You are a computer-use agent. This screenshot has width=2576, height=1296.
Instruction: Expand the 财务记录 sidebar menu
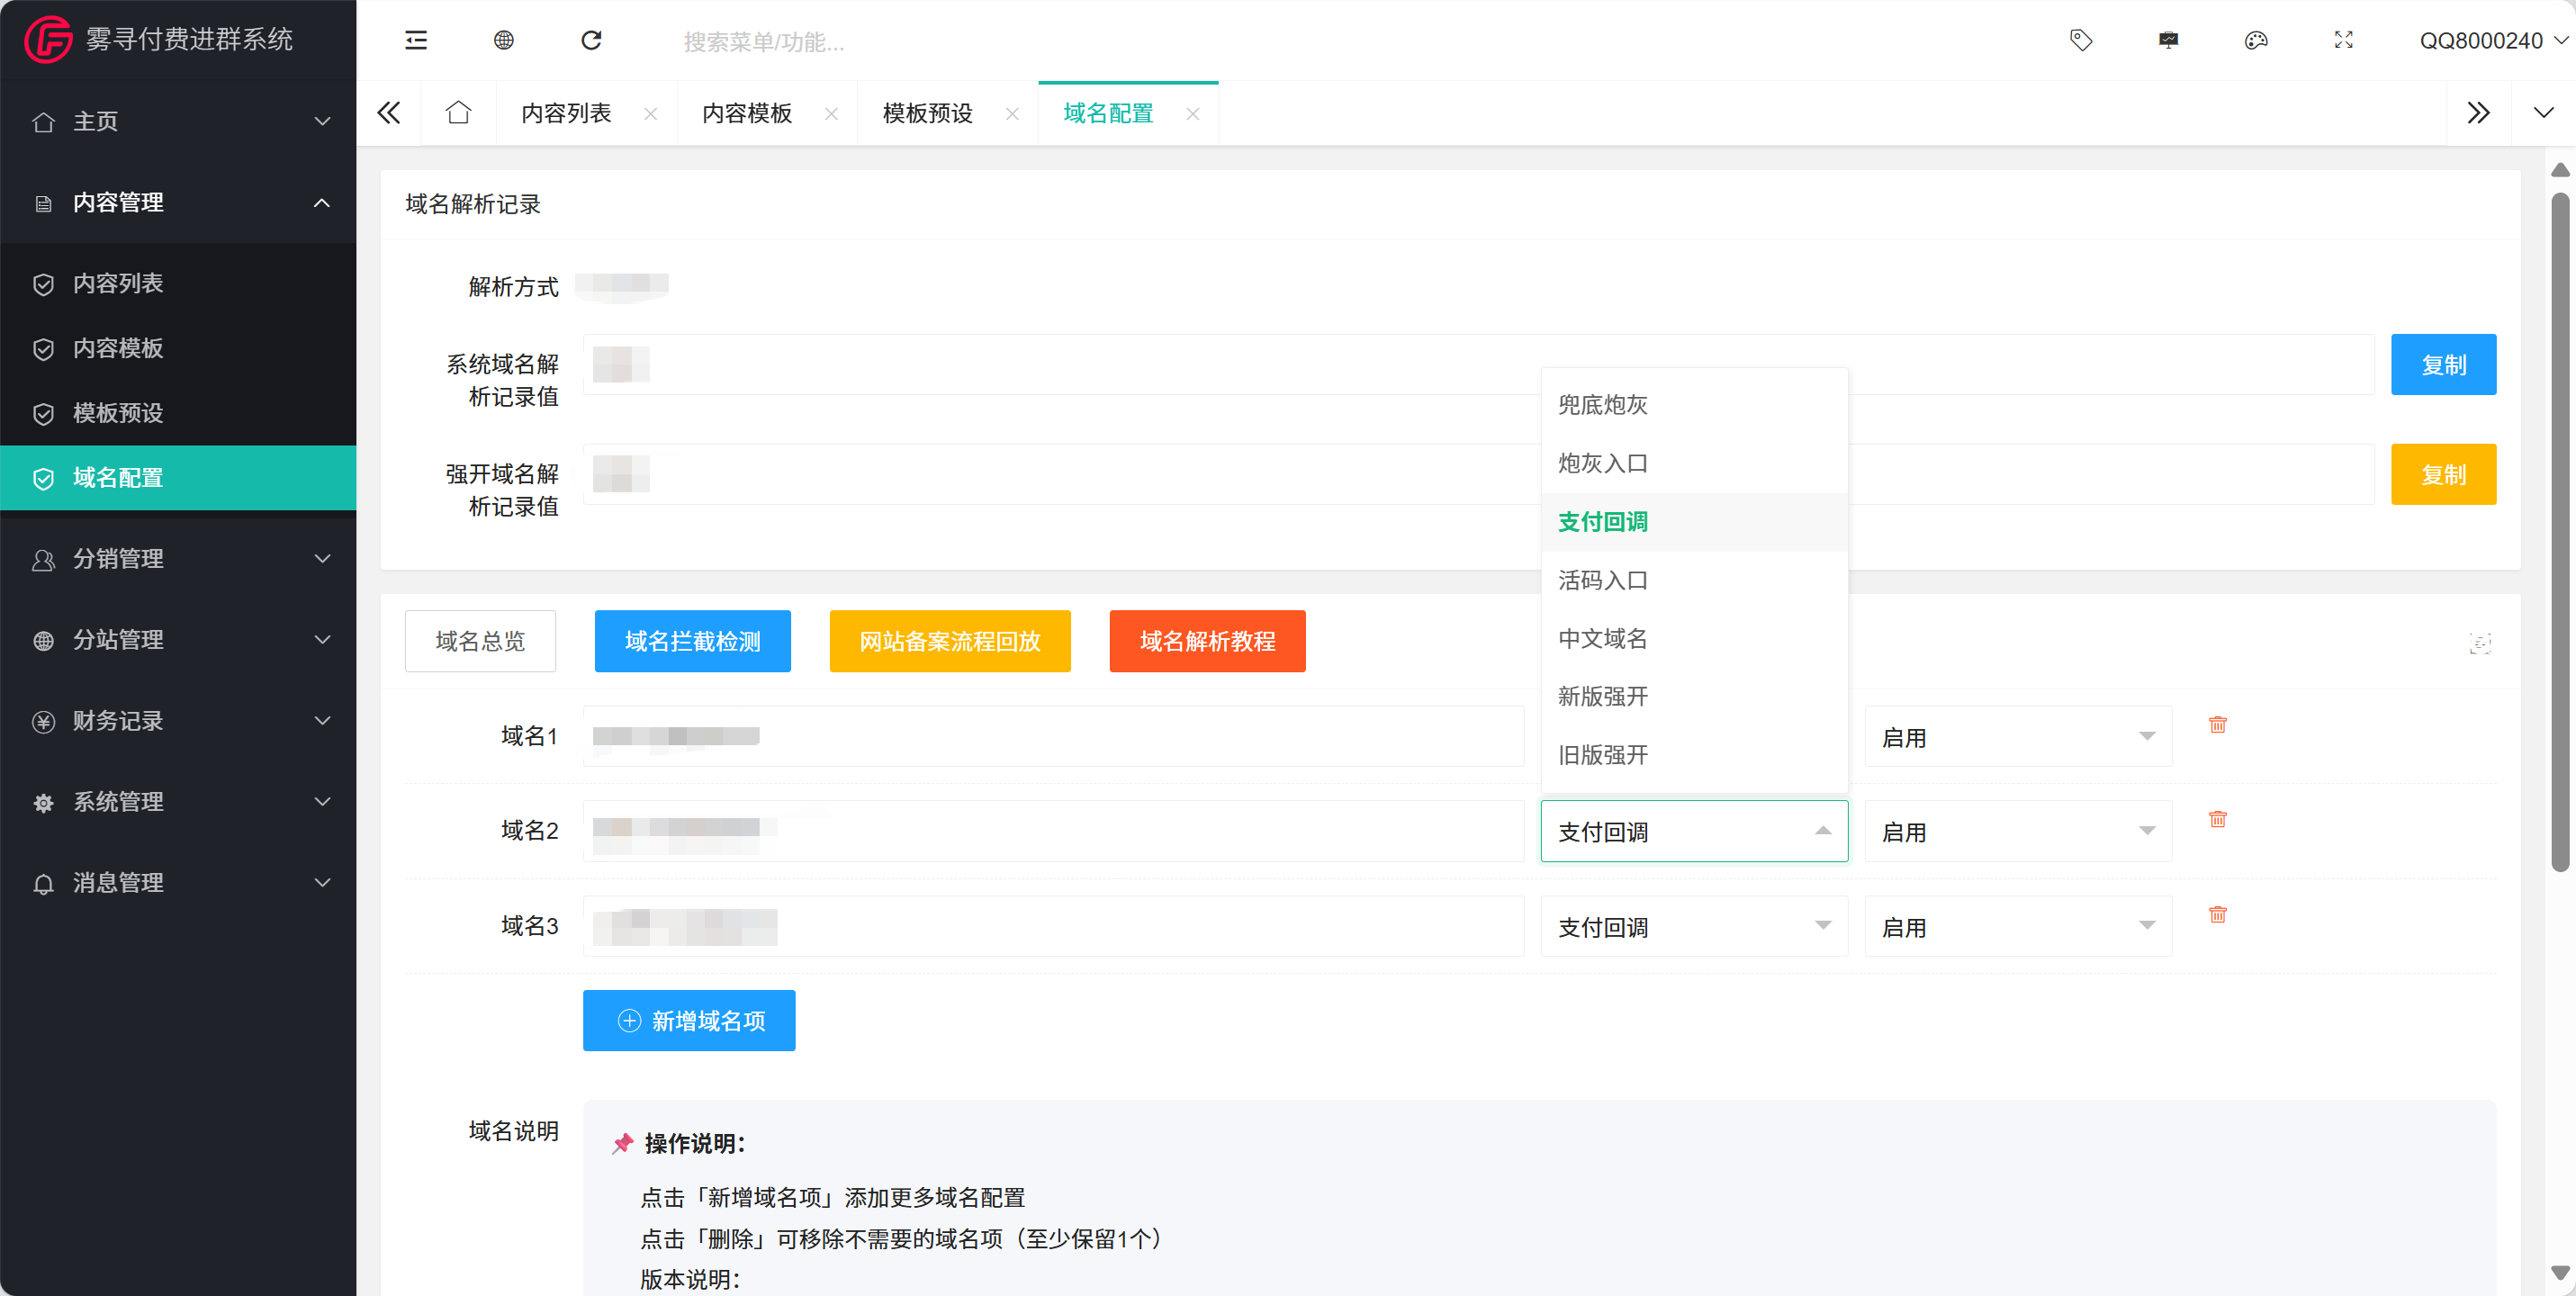[178, 721]
